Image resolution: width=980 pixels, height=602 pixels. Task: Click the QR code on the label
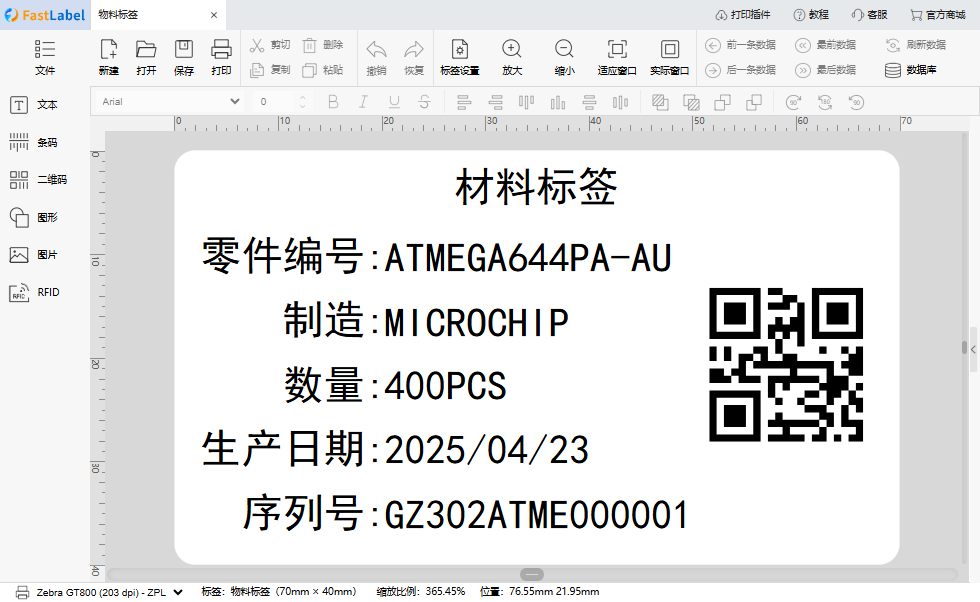786,364
